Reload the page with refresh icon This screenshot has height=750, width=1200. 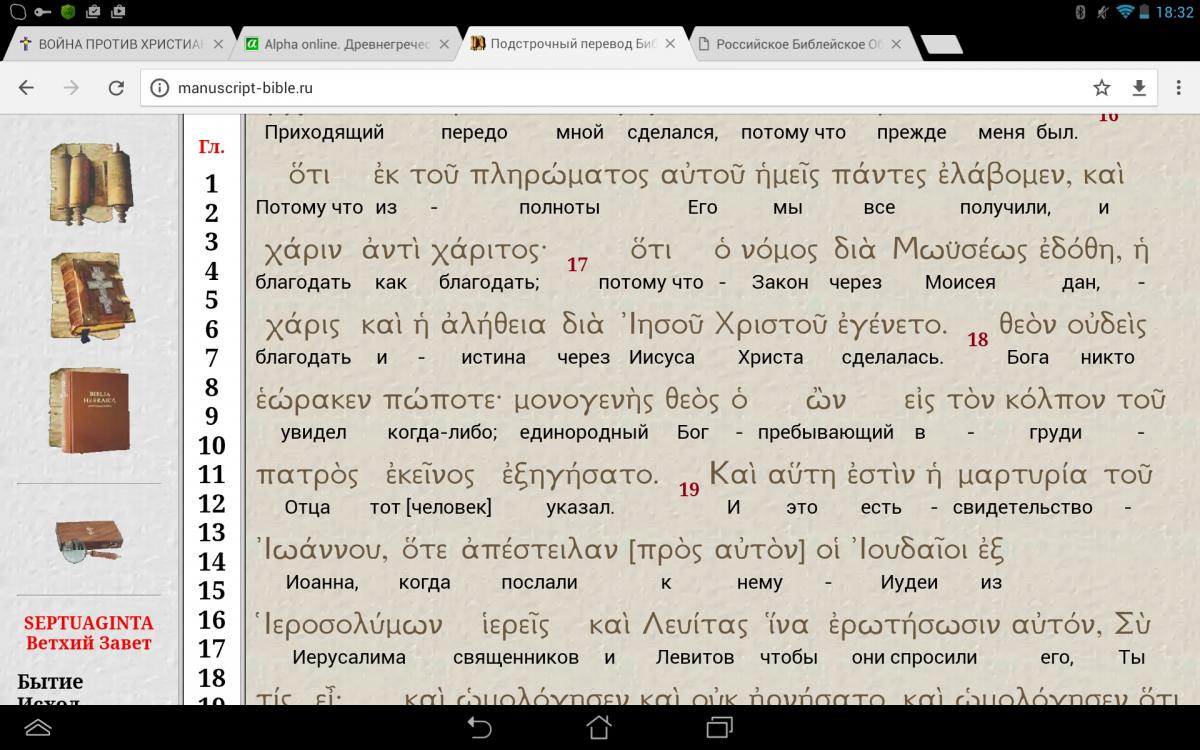(x=116, y=88)
